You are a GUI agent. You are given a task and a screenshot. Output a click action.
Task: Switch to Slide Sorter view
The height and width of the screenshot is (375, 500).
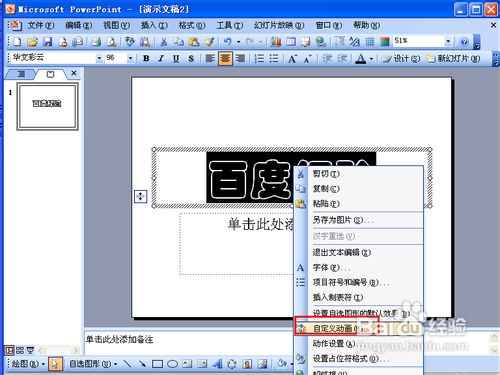pos(20,350)
